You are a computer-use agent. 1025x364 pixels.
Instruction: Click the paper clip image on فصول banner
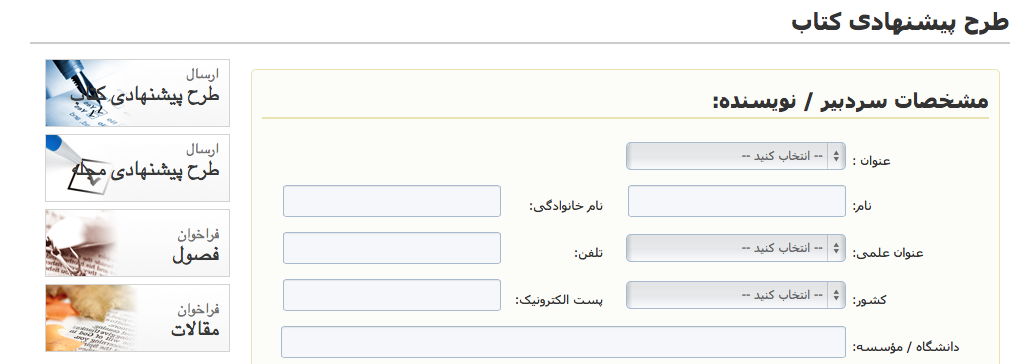77,245
